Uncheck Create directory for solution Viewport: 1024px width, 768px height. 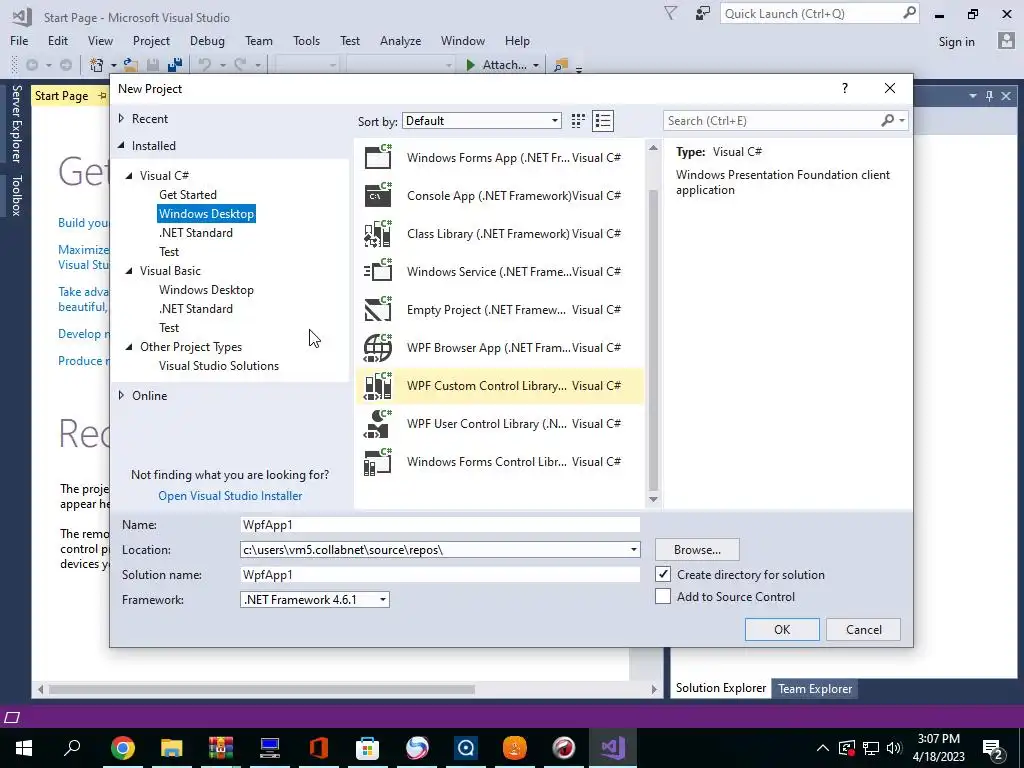pyautogui.click(x=663, y=574)
